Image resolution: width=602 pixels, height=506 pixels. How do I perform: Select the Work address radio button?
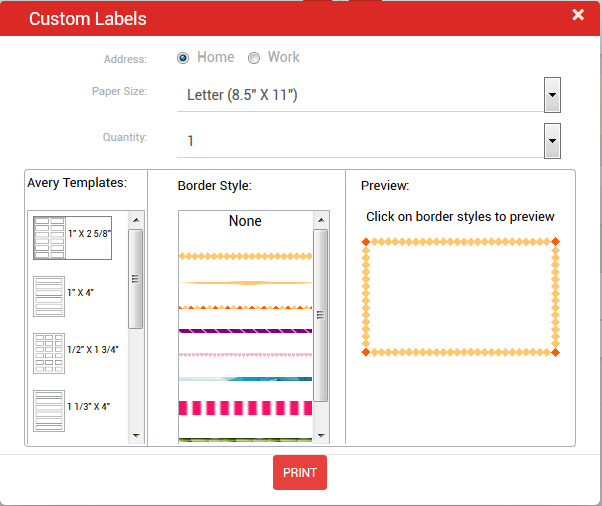click(x=254, y=58)
